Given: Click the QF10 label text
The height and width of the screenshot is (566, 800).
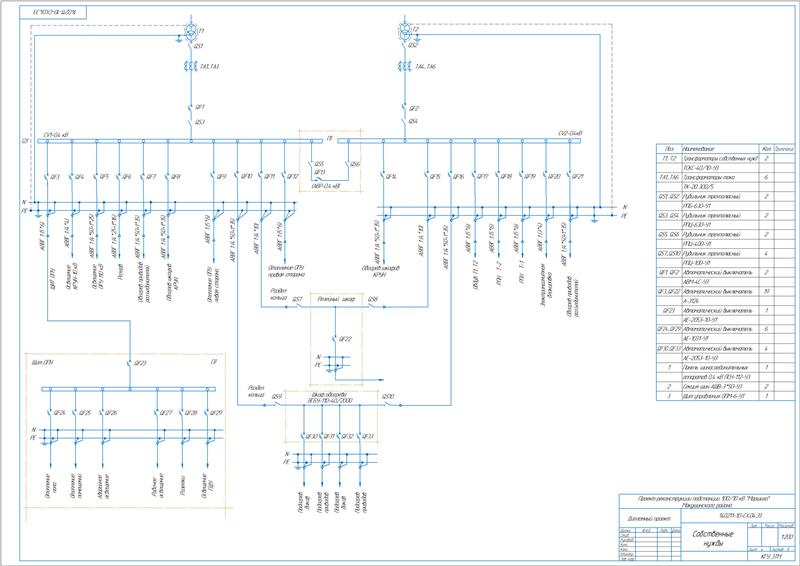Looking at the screenshot, I should (x=246, y=177).
